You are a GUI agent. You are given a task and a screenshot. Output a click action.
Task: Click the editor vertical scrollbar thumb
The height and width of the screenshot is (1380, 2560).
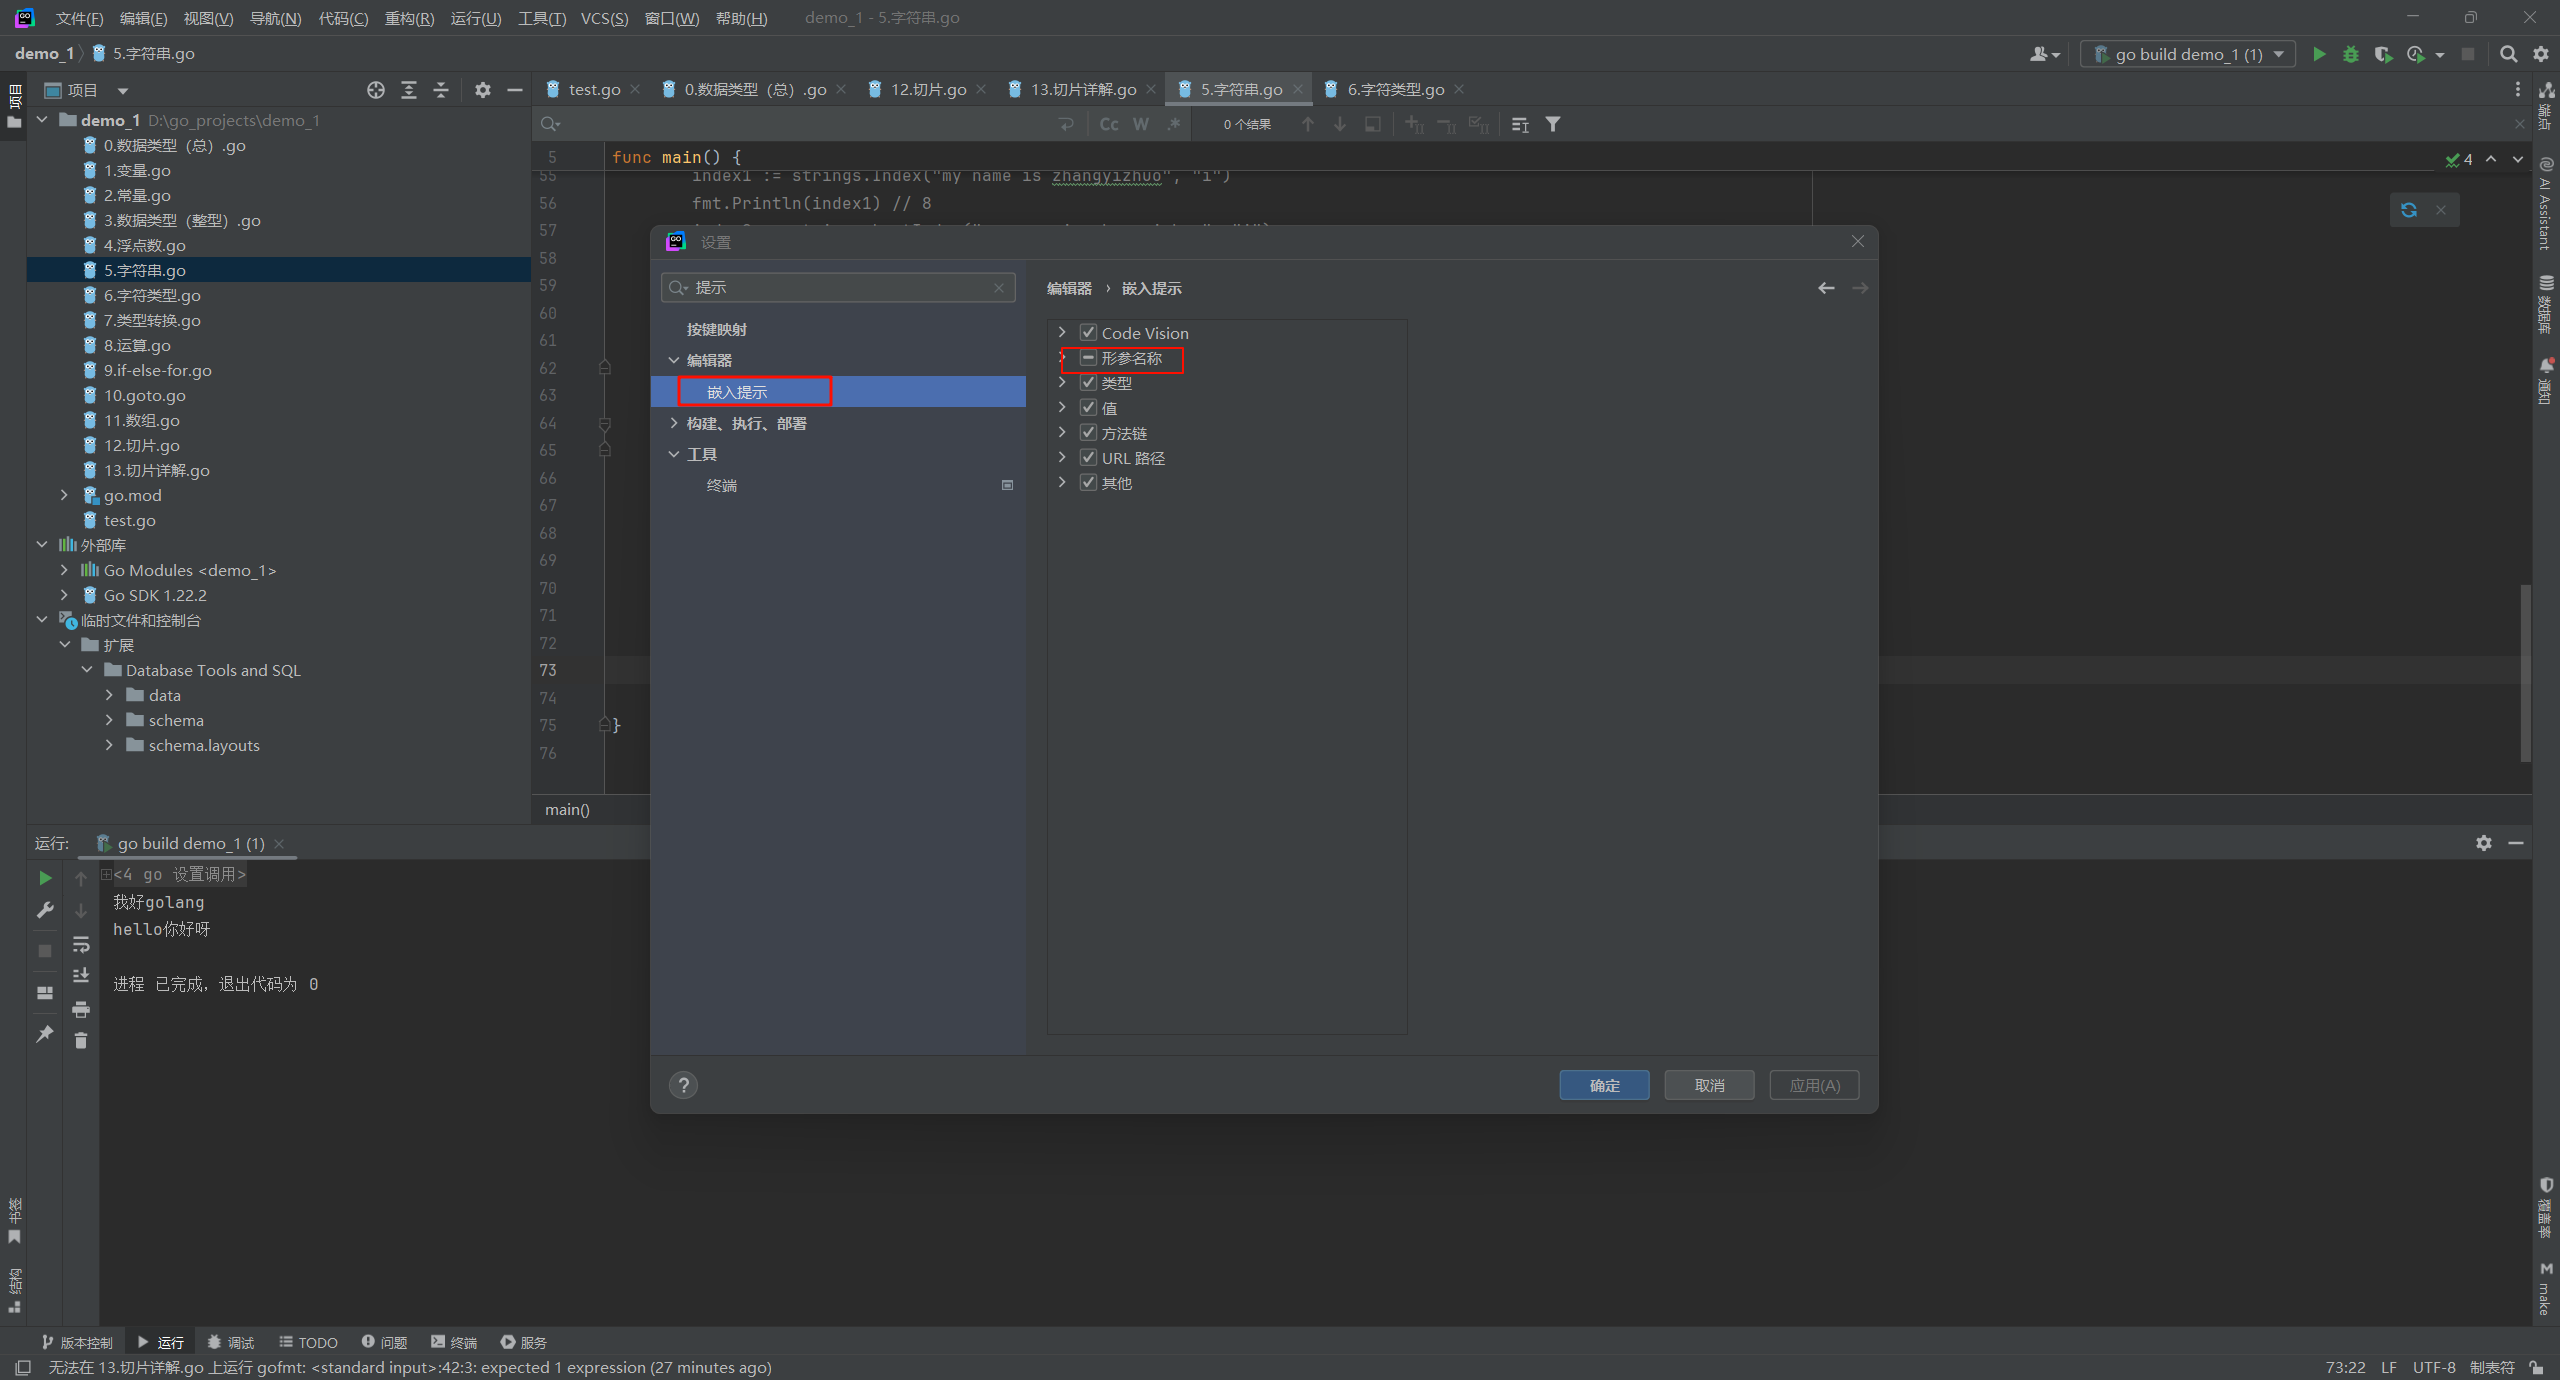(x=2525, y=672)
